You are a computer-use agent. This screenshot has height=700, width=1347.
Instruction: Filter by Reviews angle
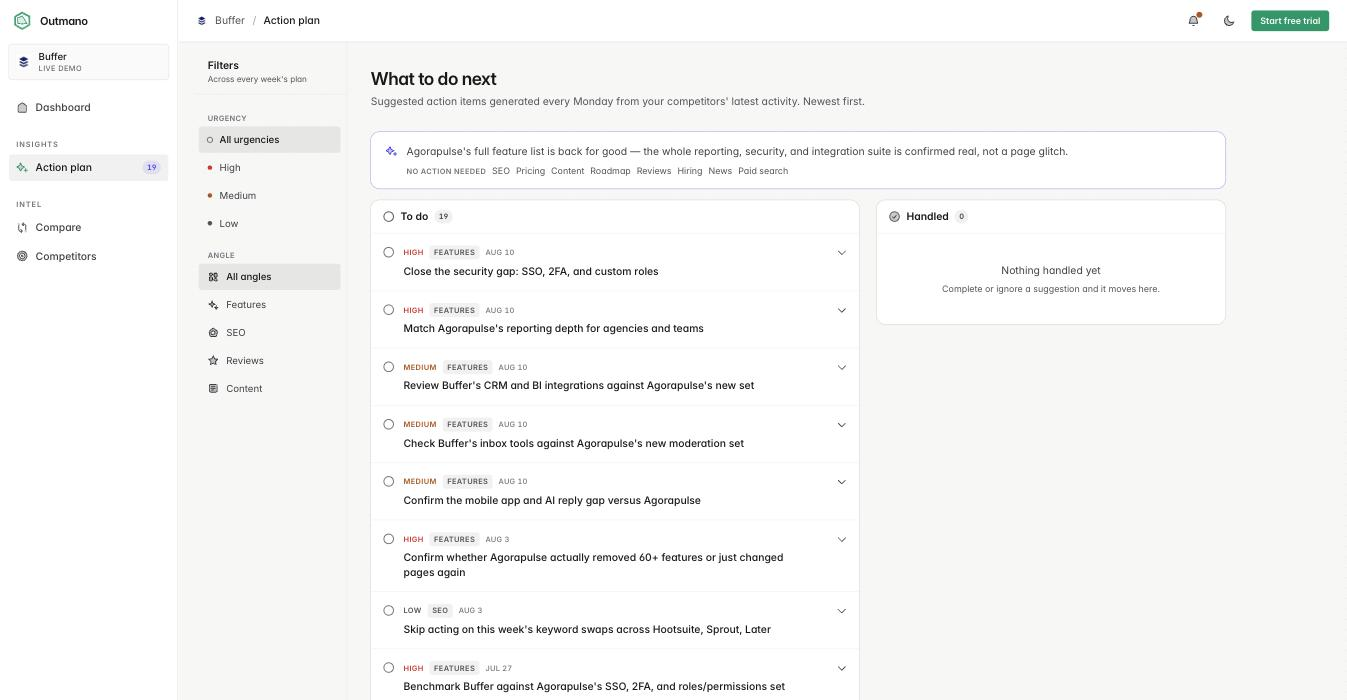click(270, 361)
